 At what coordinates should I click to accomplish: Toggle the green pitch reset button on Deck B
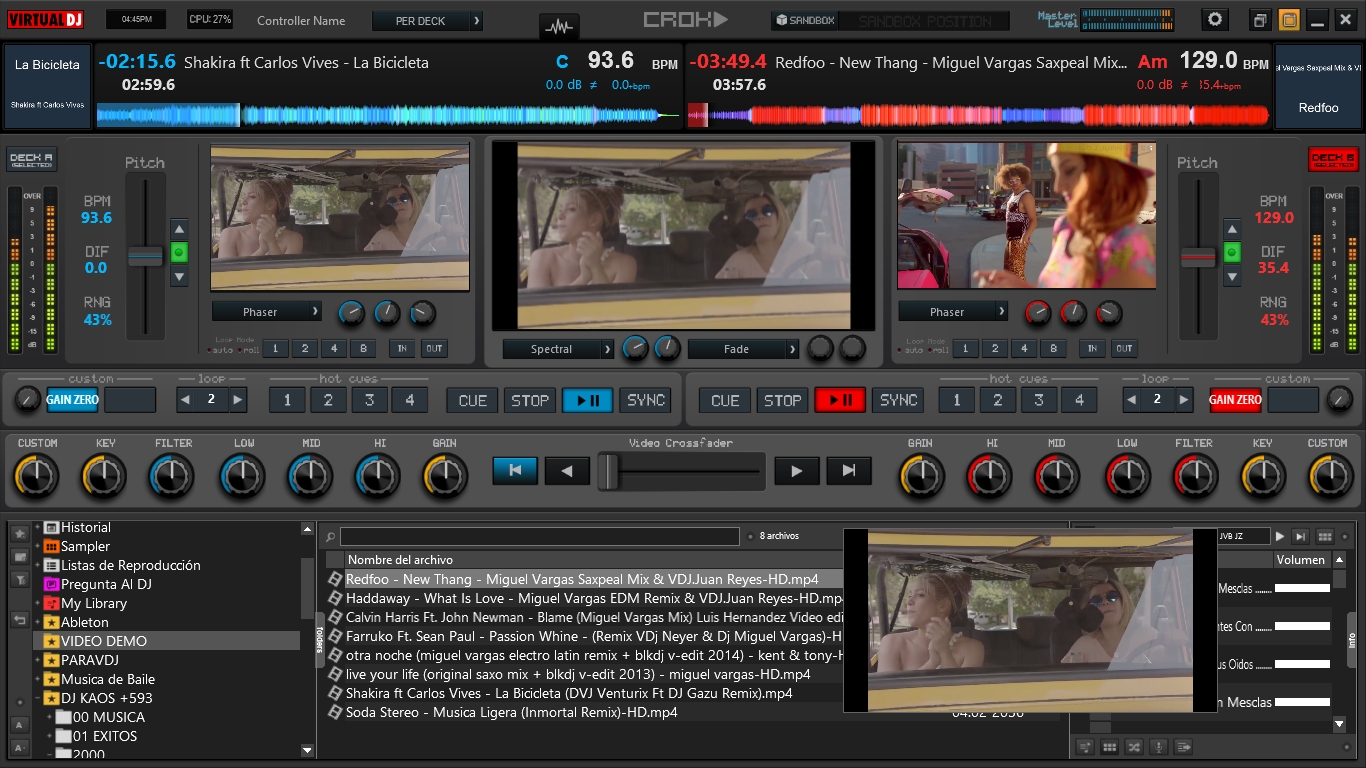pyautogui.click(x=1232, y=252)
